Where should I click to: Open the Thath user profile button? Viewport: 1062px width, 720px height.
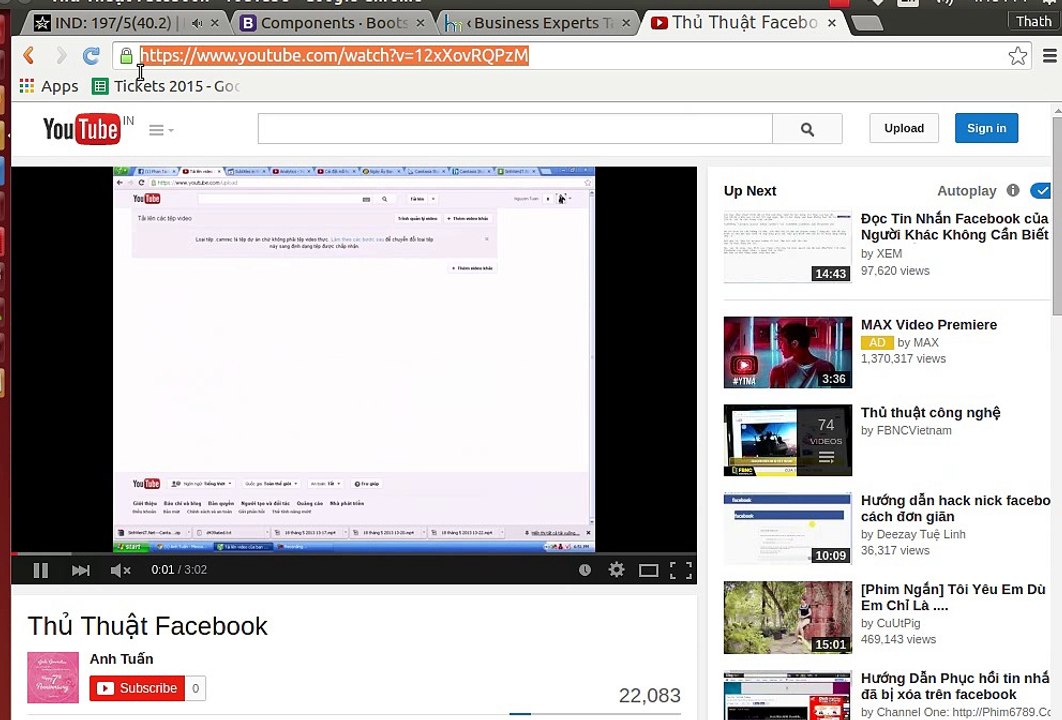(x=1034, y=22)
